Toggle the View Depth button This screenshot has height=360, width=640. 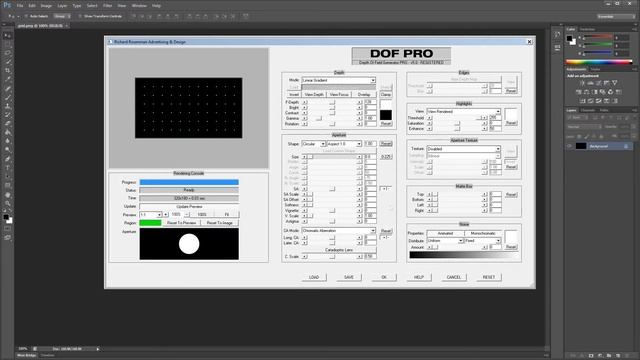[314, 94]
